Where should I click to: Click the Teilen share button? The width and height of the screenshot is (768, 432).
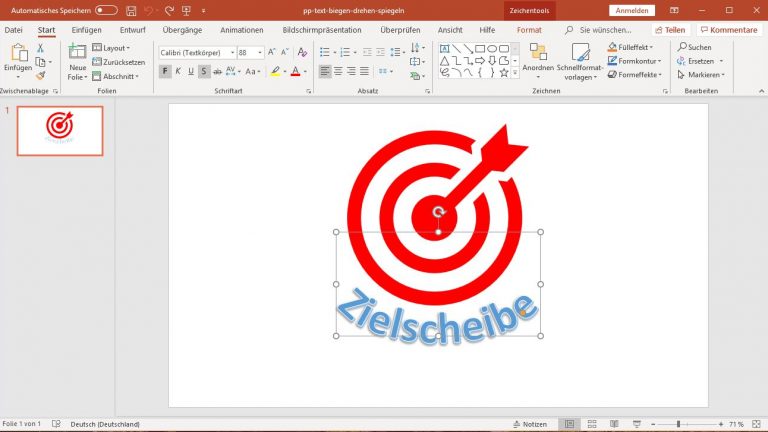[669, 30]
